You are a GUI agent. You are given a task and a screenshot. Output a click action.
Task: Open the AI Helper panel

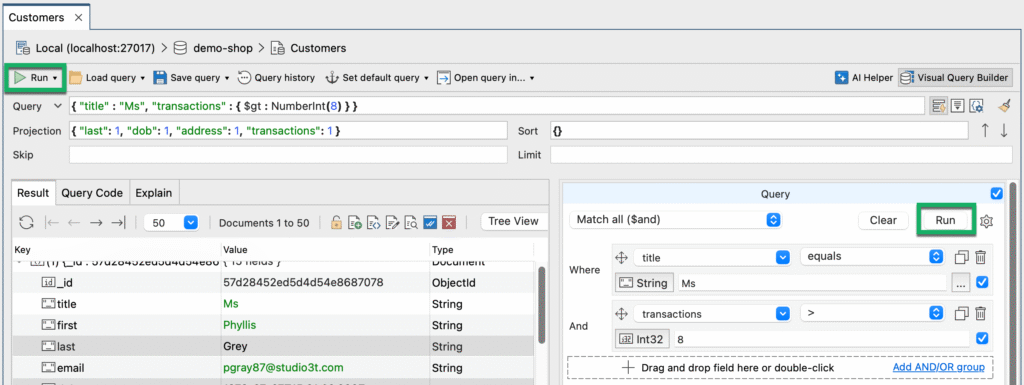pyautogui.click(x=863, y=78)
